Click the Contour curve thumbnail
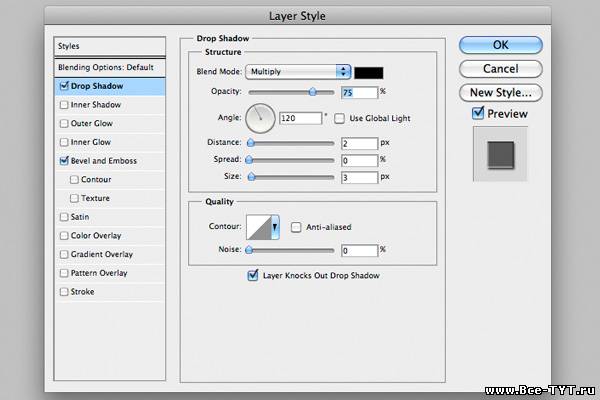Image resolution: width=600 pixels, height=400 pixels. tap(259, 227)
